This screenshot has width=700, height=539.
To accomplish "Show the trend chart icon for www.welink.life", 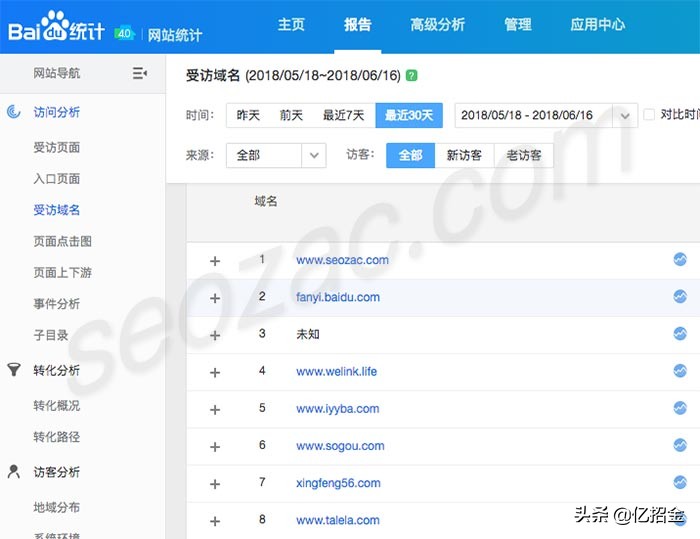I will (680, 371).
